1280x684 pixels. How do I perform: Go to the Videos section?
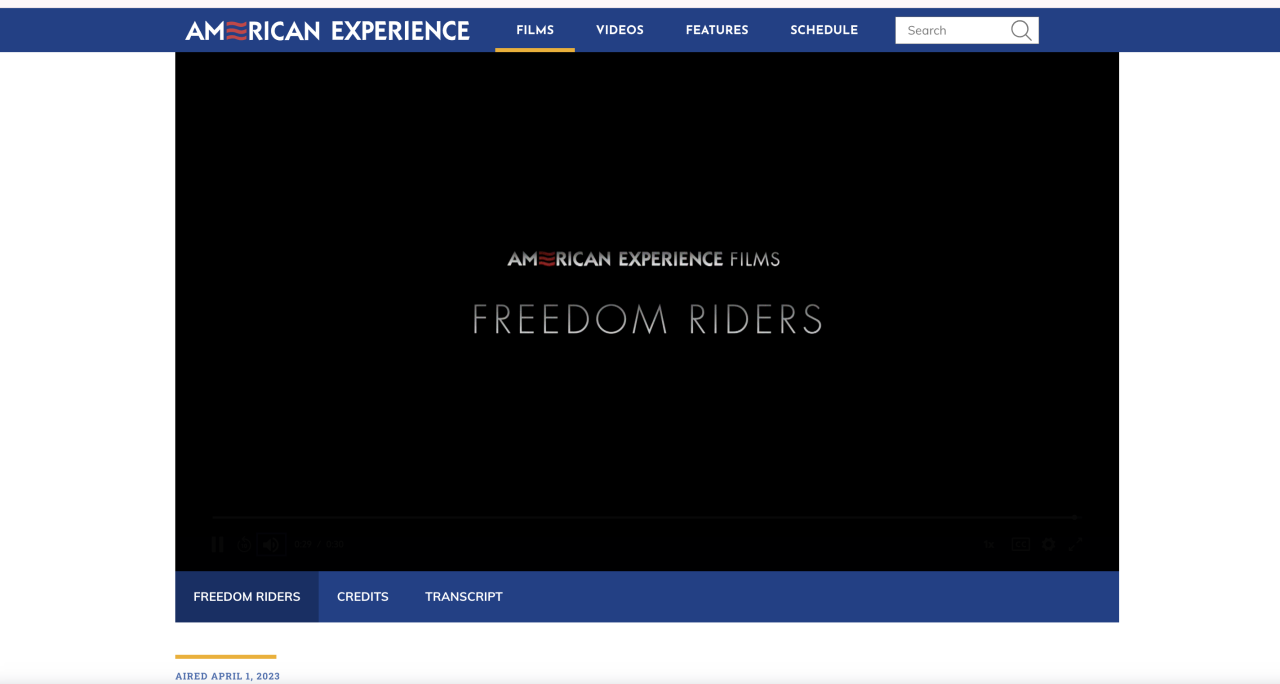(620, 30)
